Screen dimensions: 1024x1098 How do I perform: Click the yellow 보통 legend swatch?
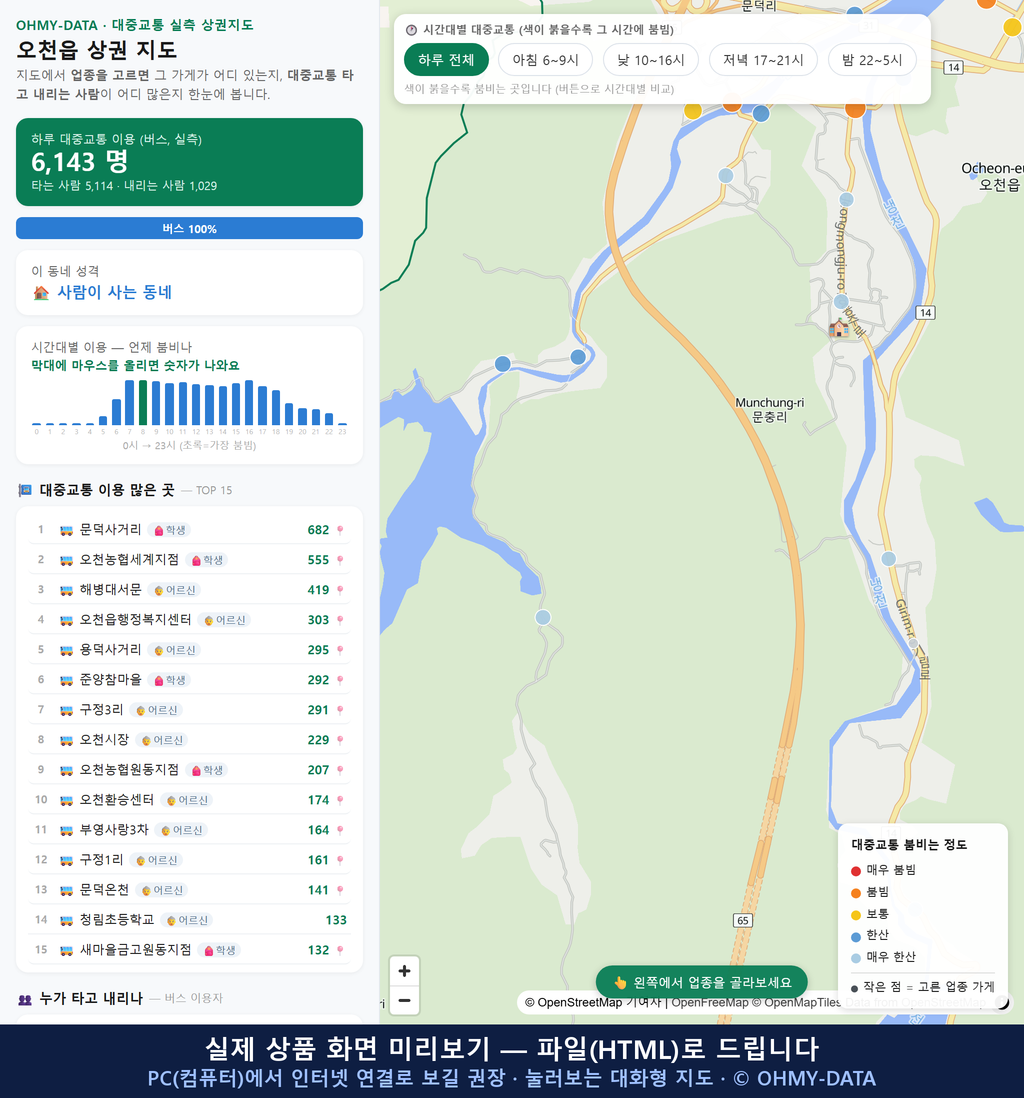coord(856,915)
